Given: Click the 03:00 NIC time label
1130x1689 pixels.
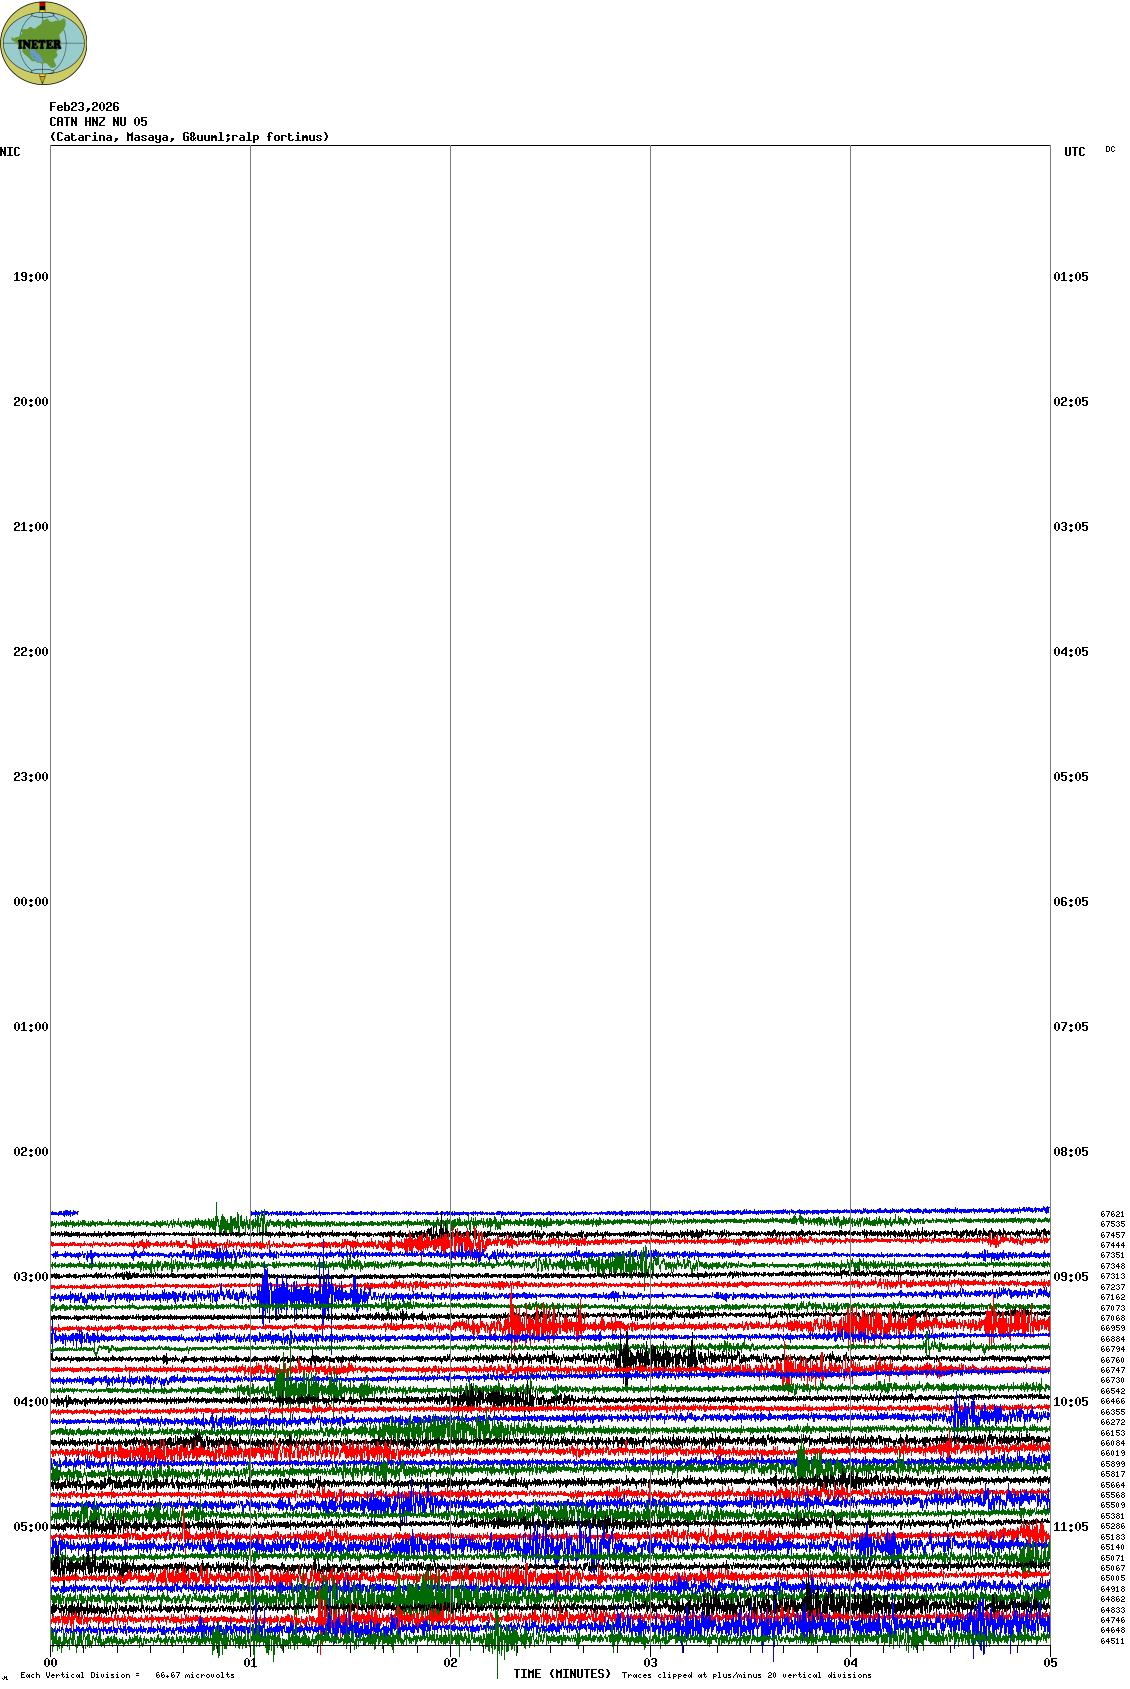Looking at the screenshot, I should (x=30, y=1277).
